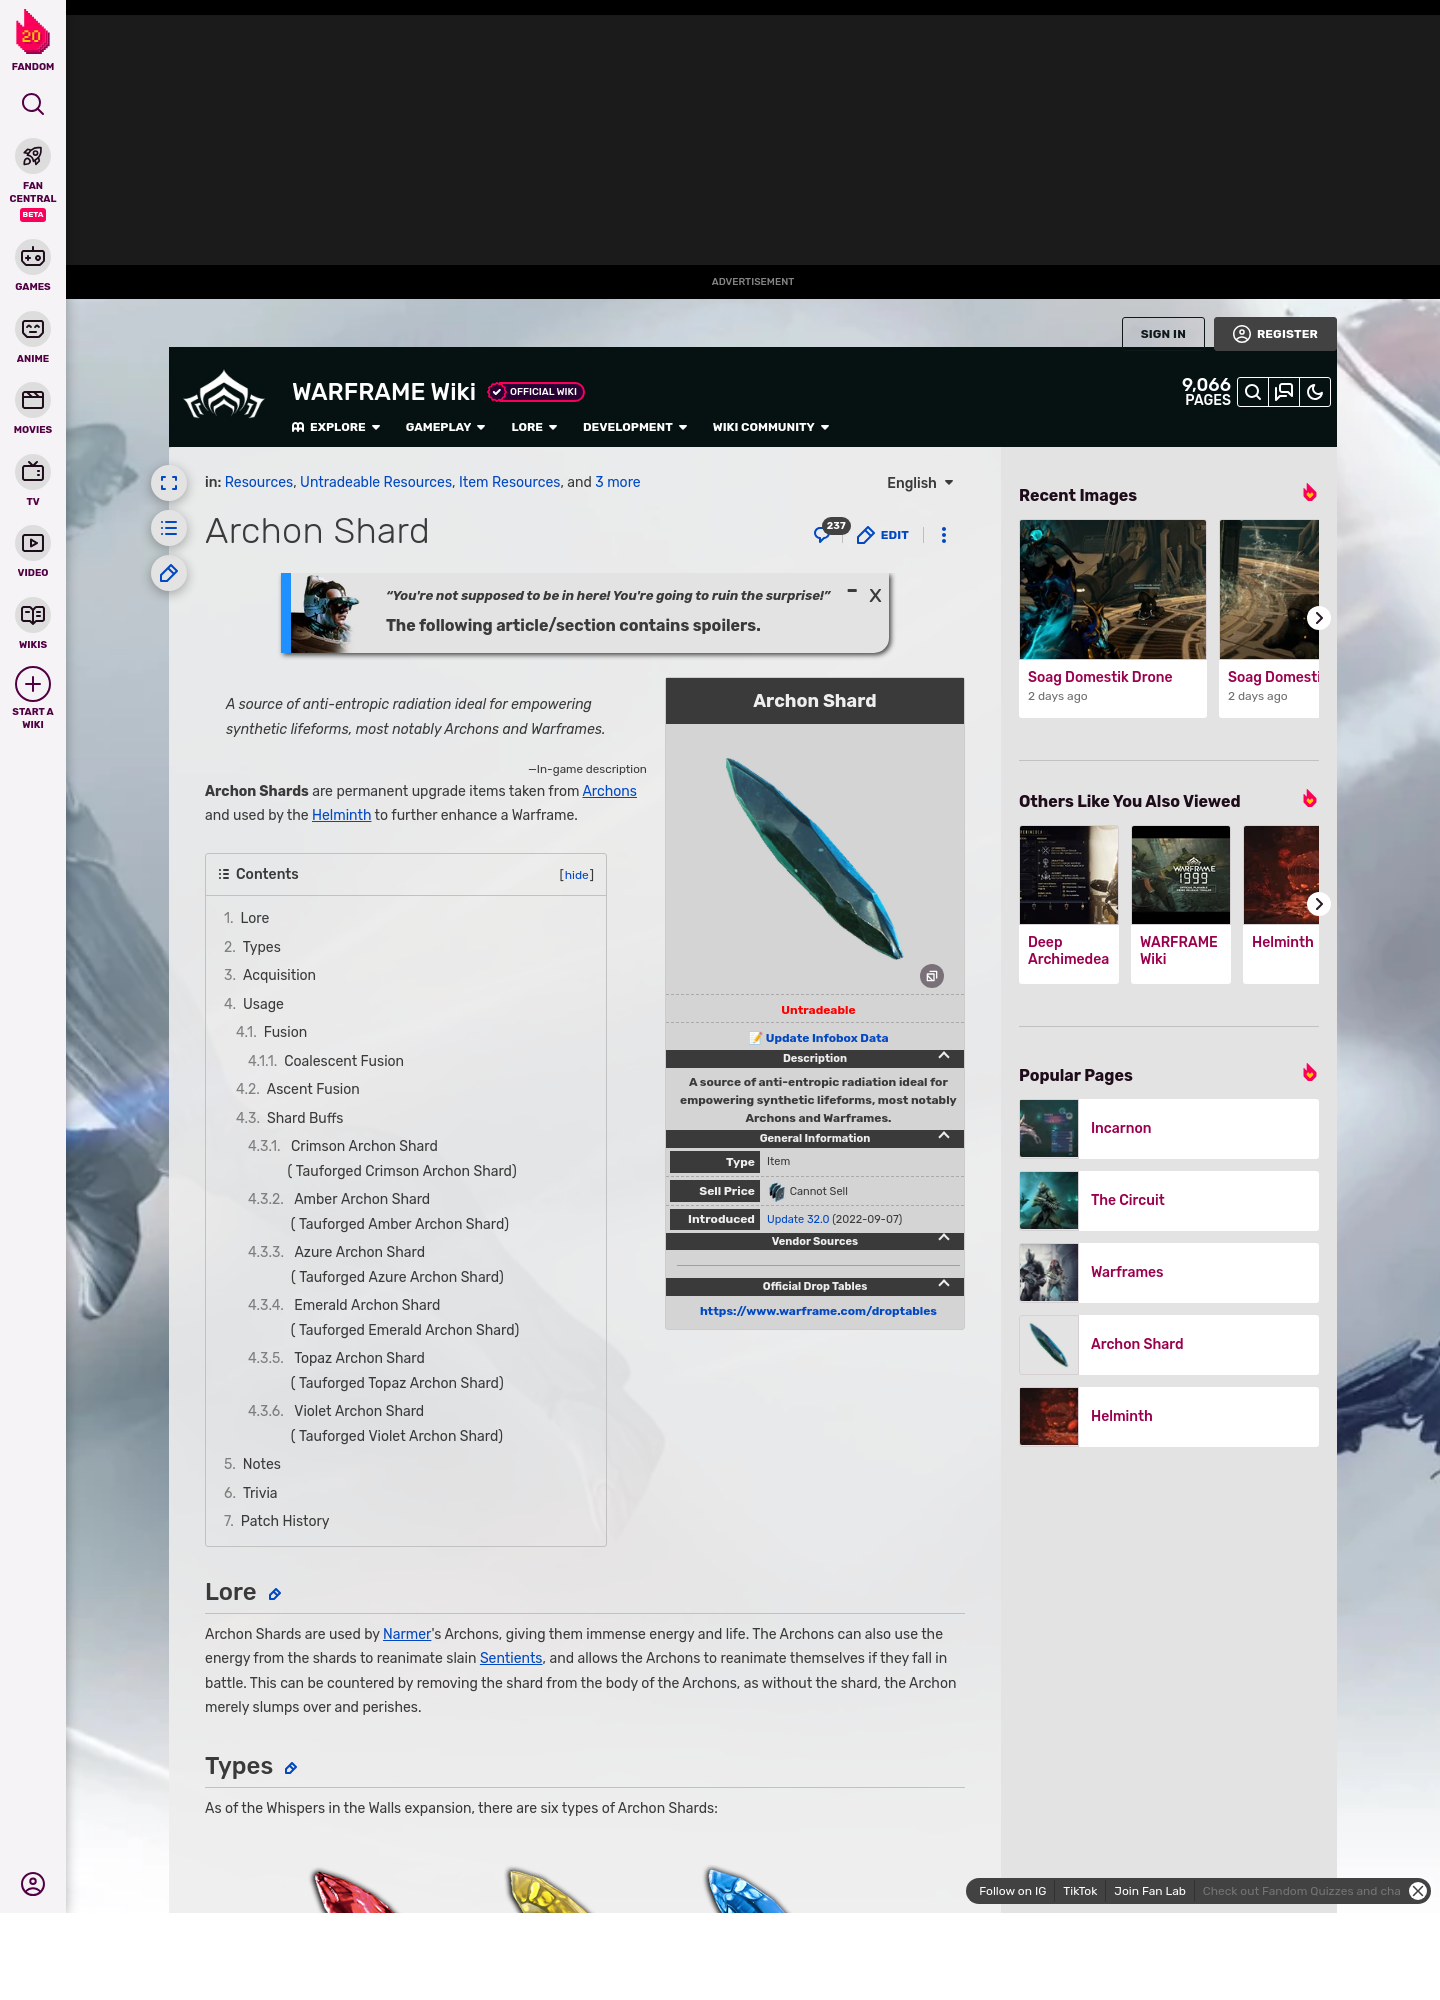Open the Anime section icon
1440x2000 pixels.
pyautogui.click(x=33, y=329)
